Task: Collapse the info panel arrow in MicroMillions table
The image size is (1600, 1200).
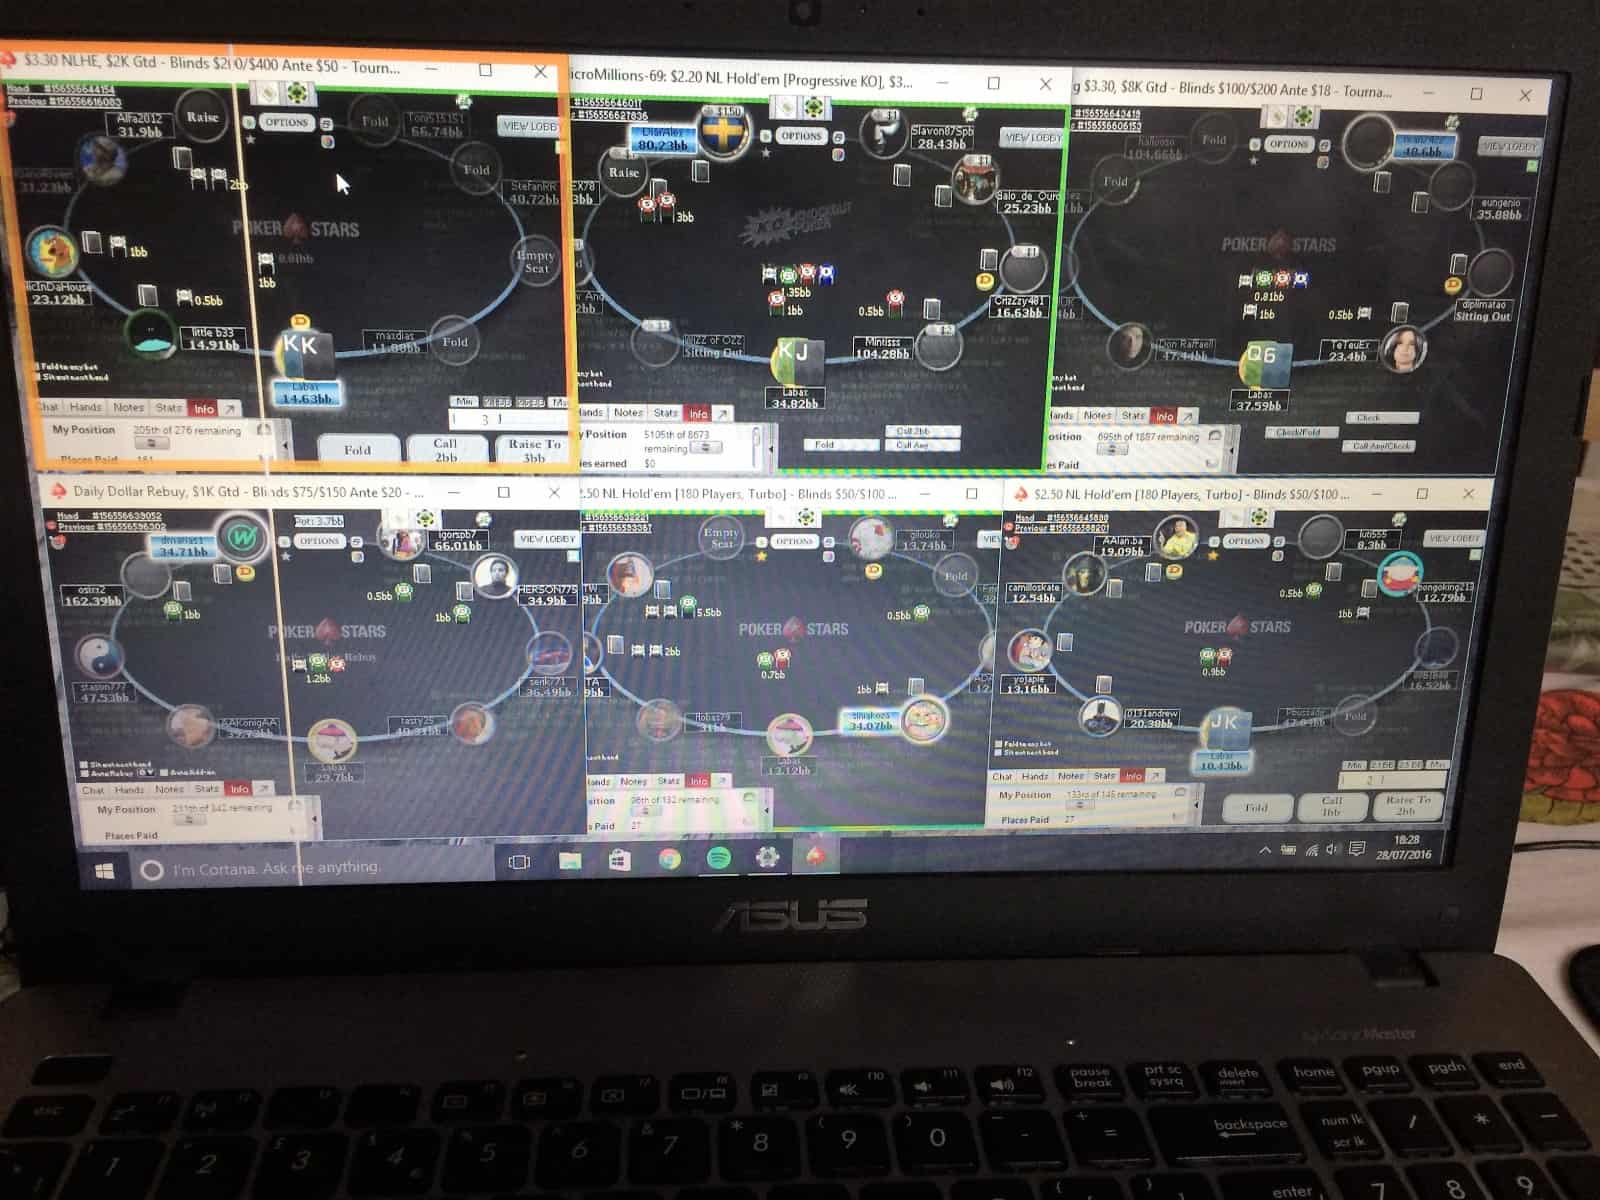Action: 771,451
